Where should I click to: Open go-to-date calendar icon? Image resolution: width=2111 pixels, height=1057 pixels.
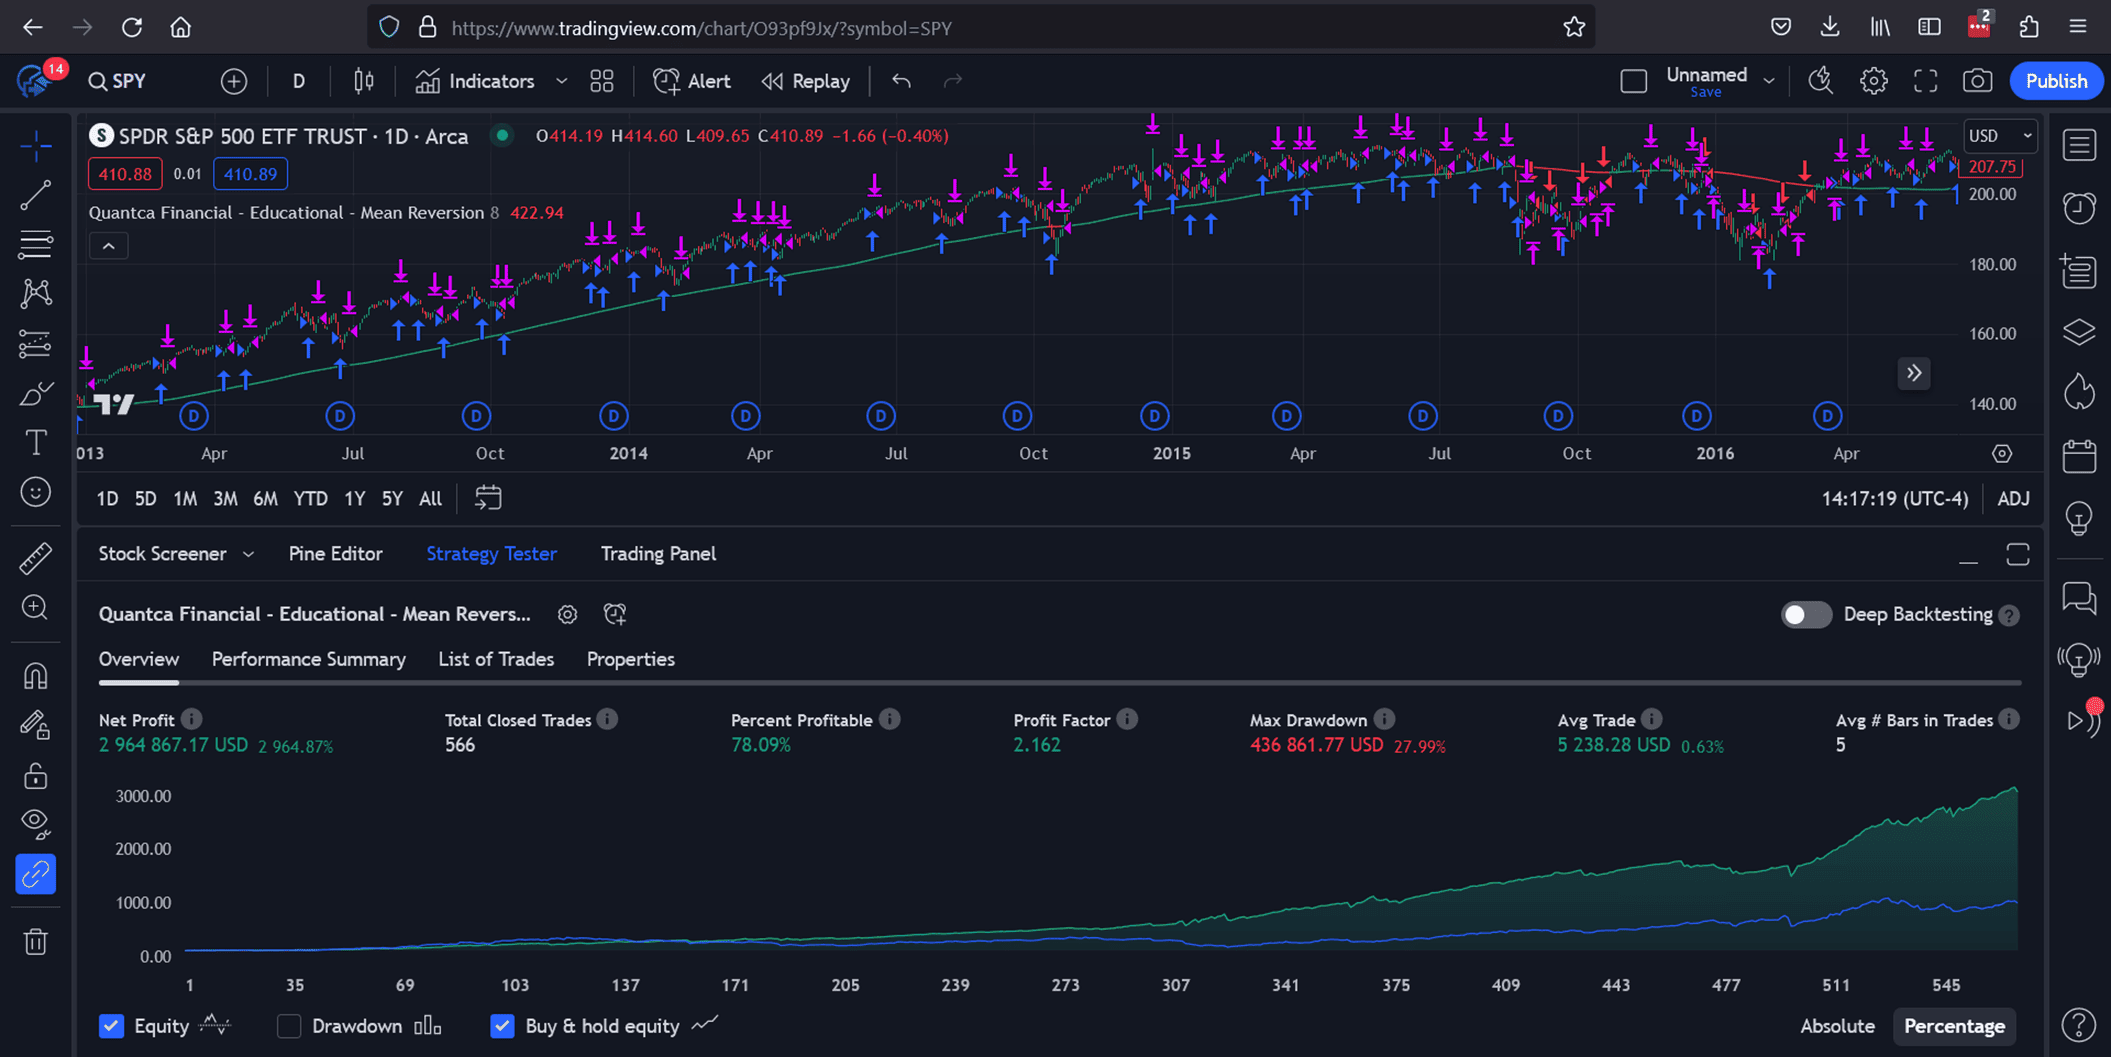pos(488,498)
